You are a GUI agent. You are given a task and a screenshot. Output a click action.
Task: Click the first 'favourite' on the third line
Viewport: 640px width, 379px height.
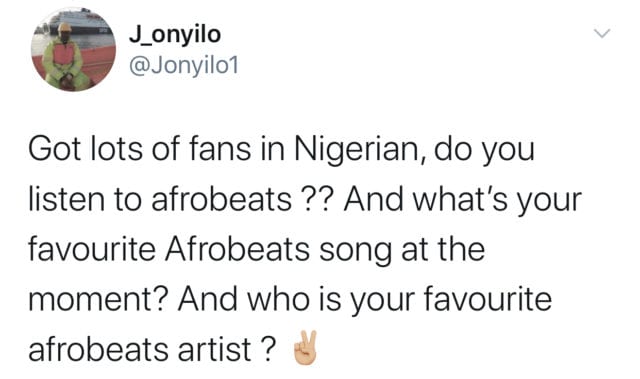point(92,249)
